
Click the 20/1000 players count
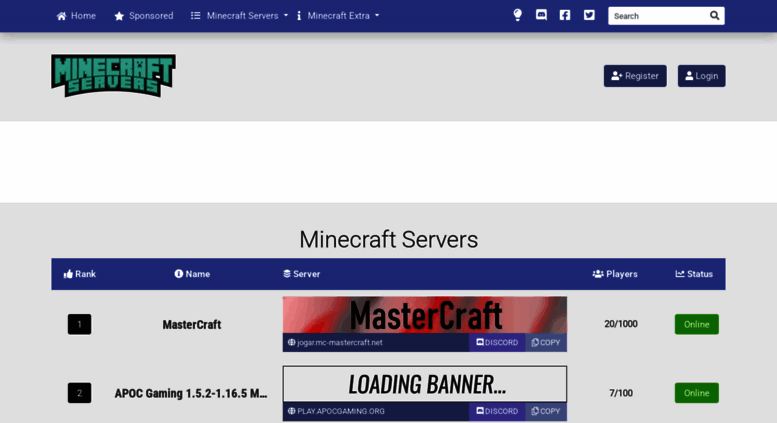[620, 324]
